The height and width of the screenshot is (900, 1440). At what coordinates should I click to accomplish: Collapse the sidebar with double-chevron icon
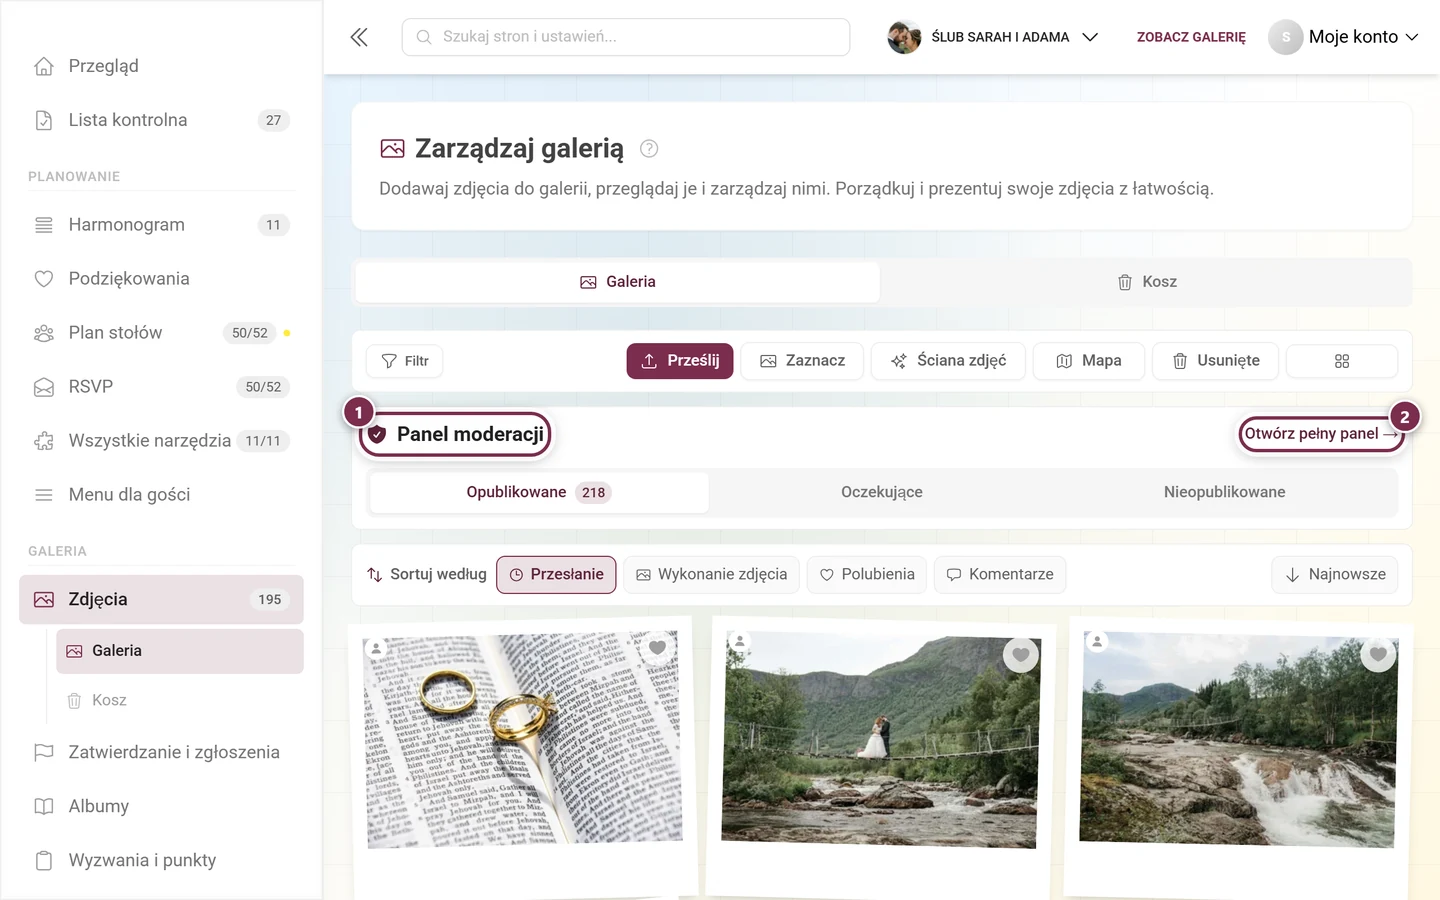(x=359, y=37)
